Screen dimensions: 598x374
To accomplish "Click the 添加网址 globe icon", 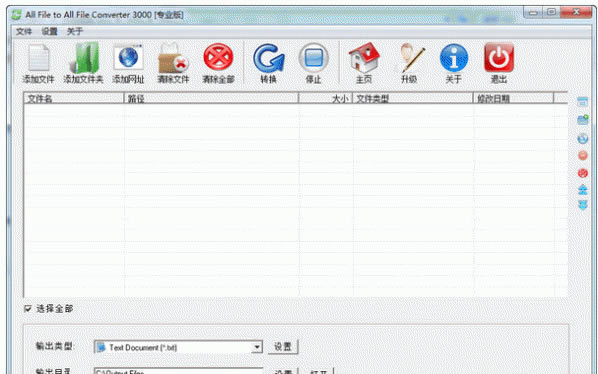I will [129, 57].
